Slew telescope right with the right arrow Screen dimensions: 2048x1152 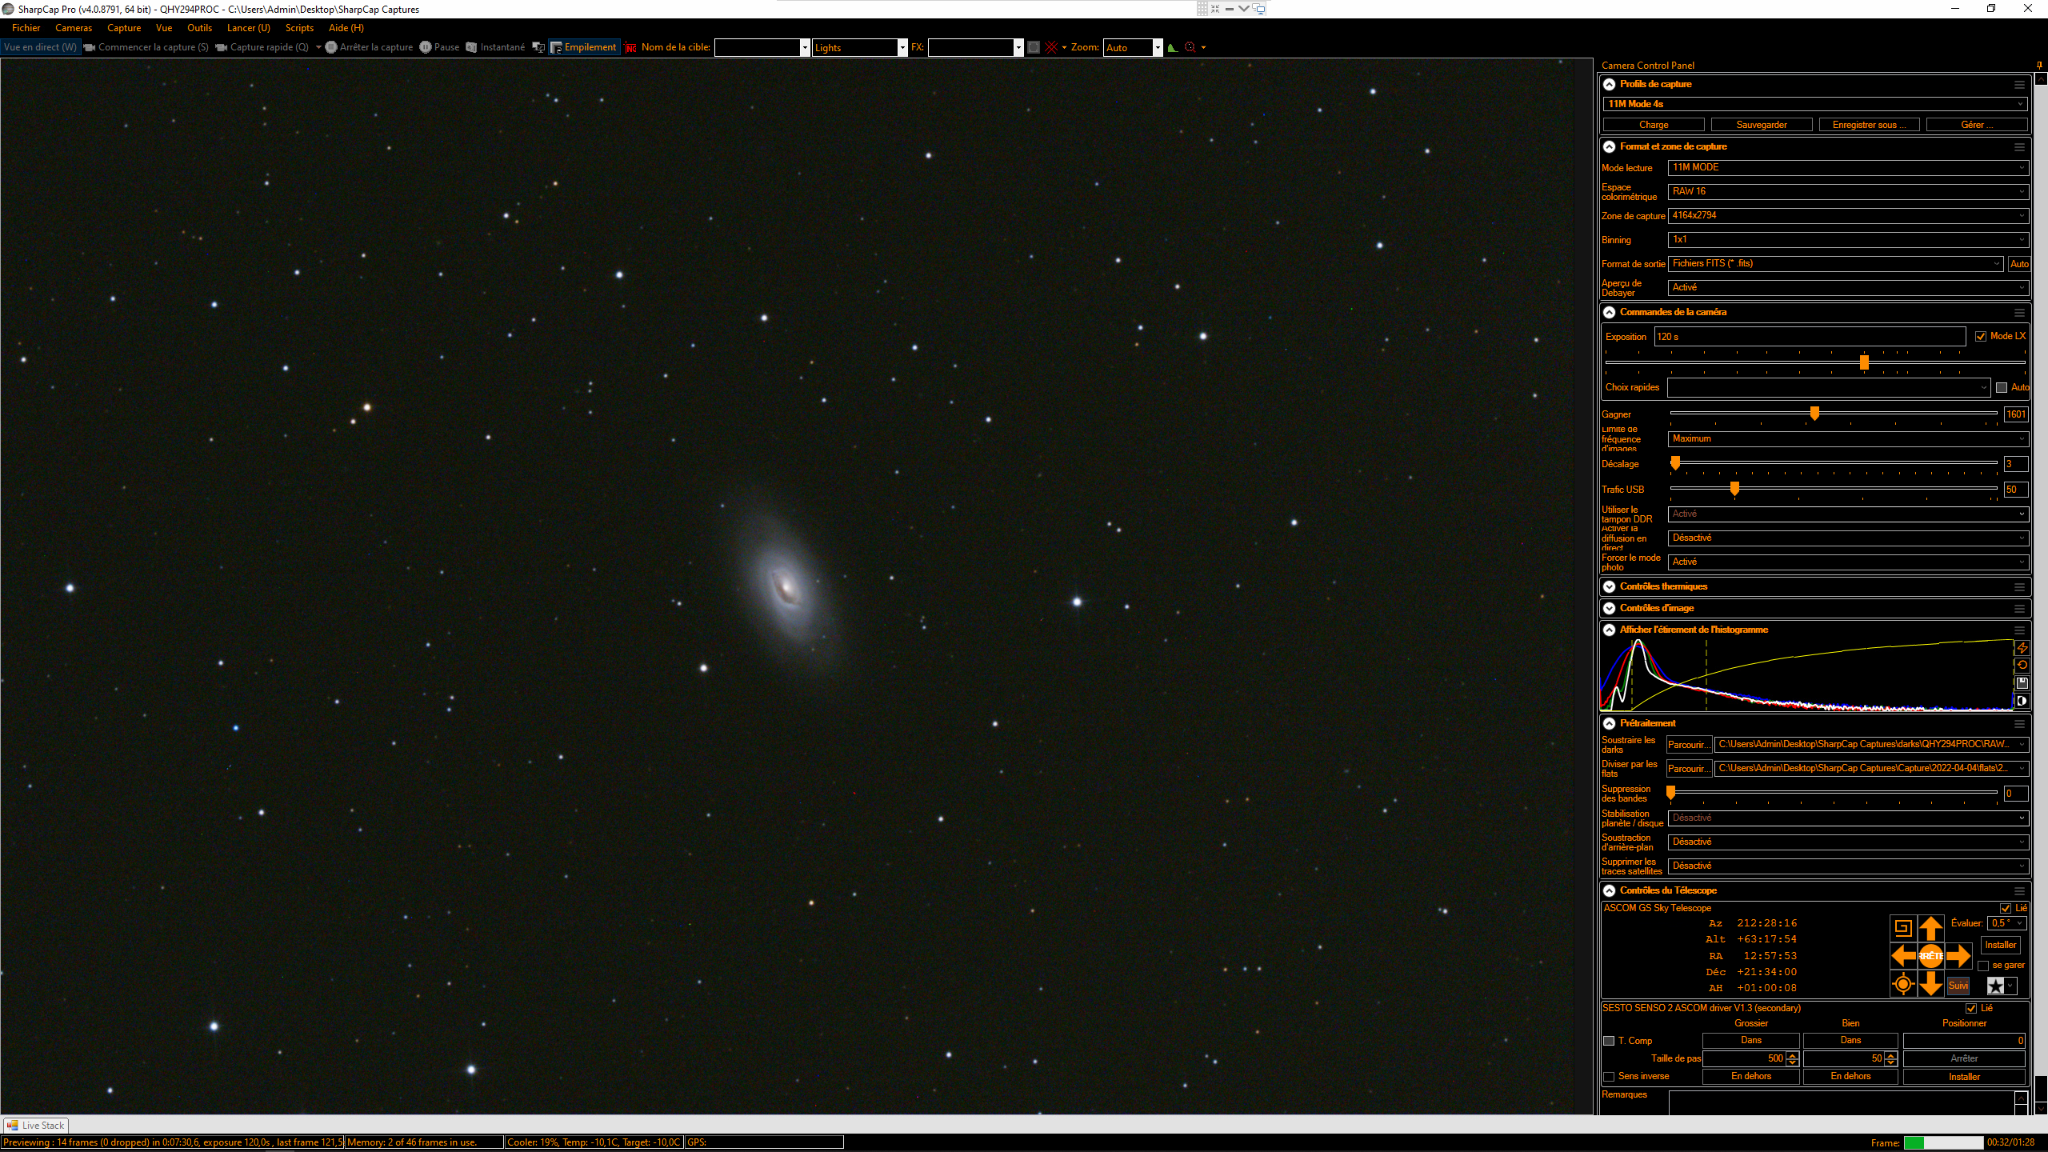[x=1959, y=956]
